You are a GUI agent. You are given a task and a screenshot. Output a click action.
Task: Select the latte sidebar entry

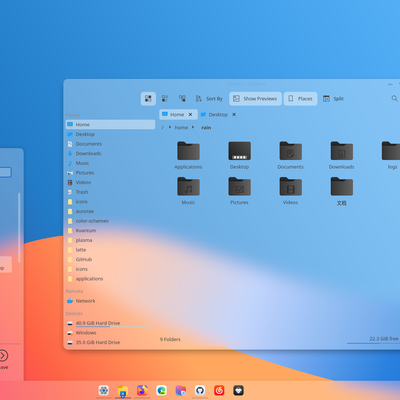pos(110,250)
